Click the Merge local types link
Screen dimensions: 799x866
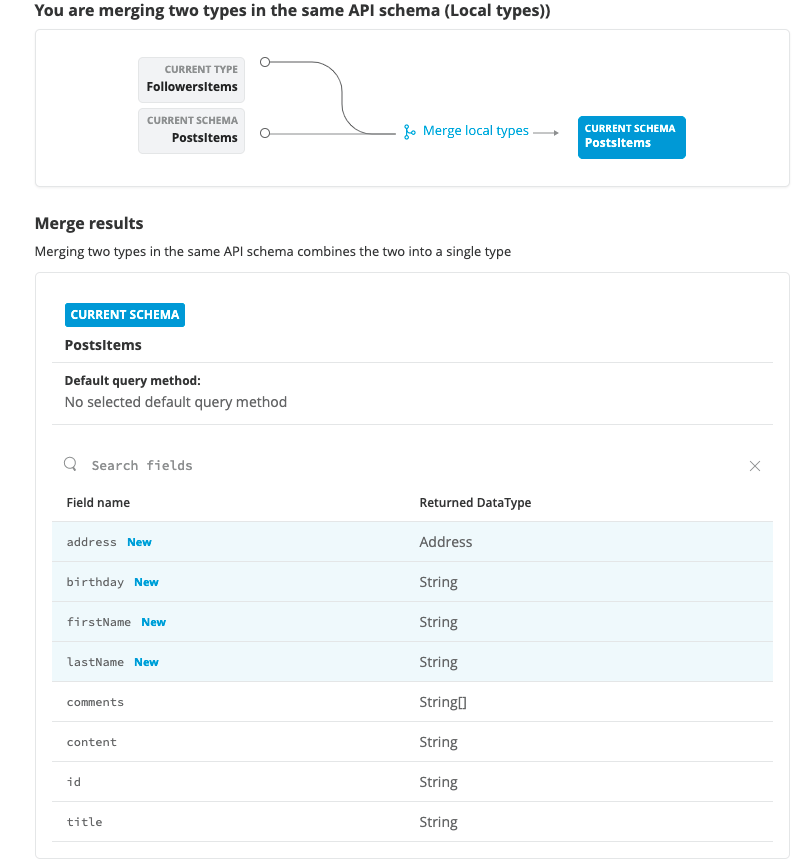pos(475,131)
